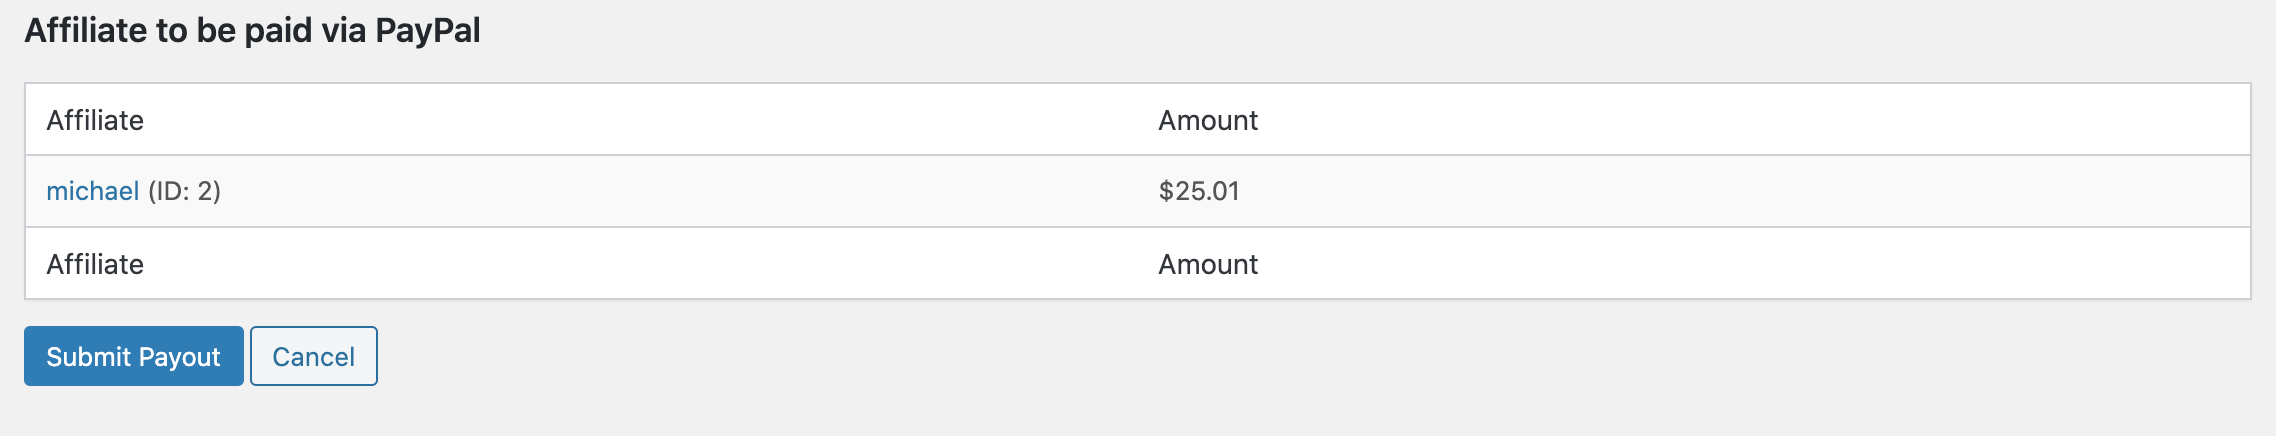Click the (ID: 2) text beside michael
The image size is (2276, 436).
[x=185, y=191]
